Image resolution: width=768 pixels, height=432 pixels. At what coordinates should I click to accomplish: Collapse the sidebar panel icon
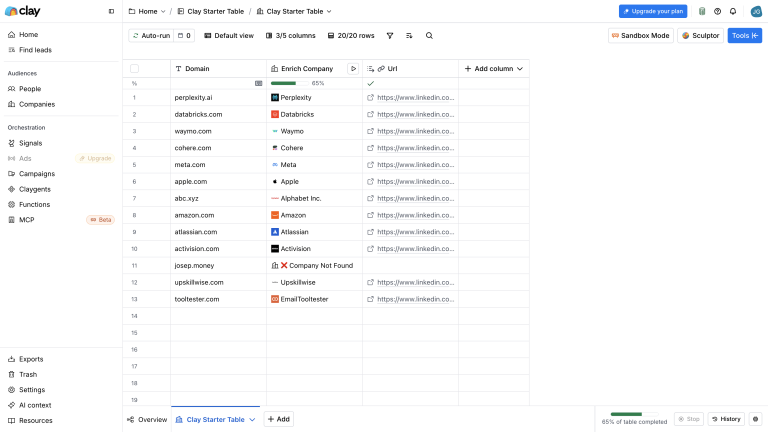coord(111,11)
